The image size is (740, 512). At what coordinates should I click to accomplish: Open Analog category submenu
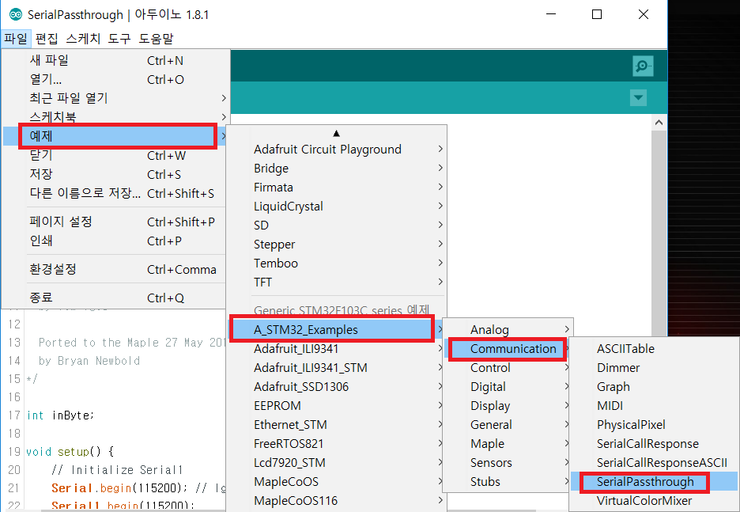pyautogui.click(x=508, y=329)
